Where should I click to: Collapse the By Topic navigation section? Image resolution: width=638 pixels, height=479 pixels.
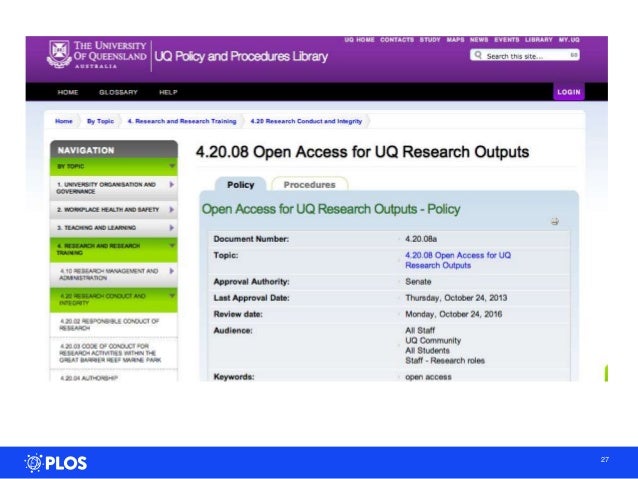coord(172,166)
